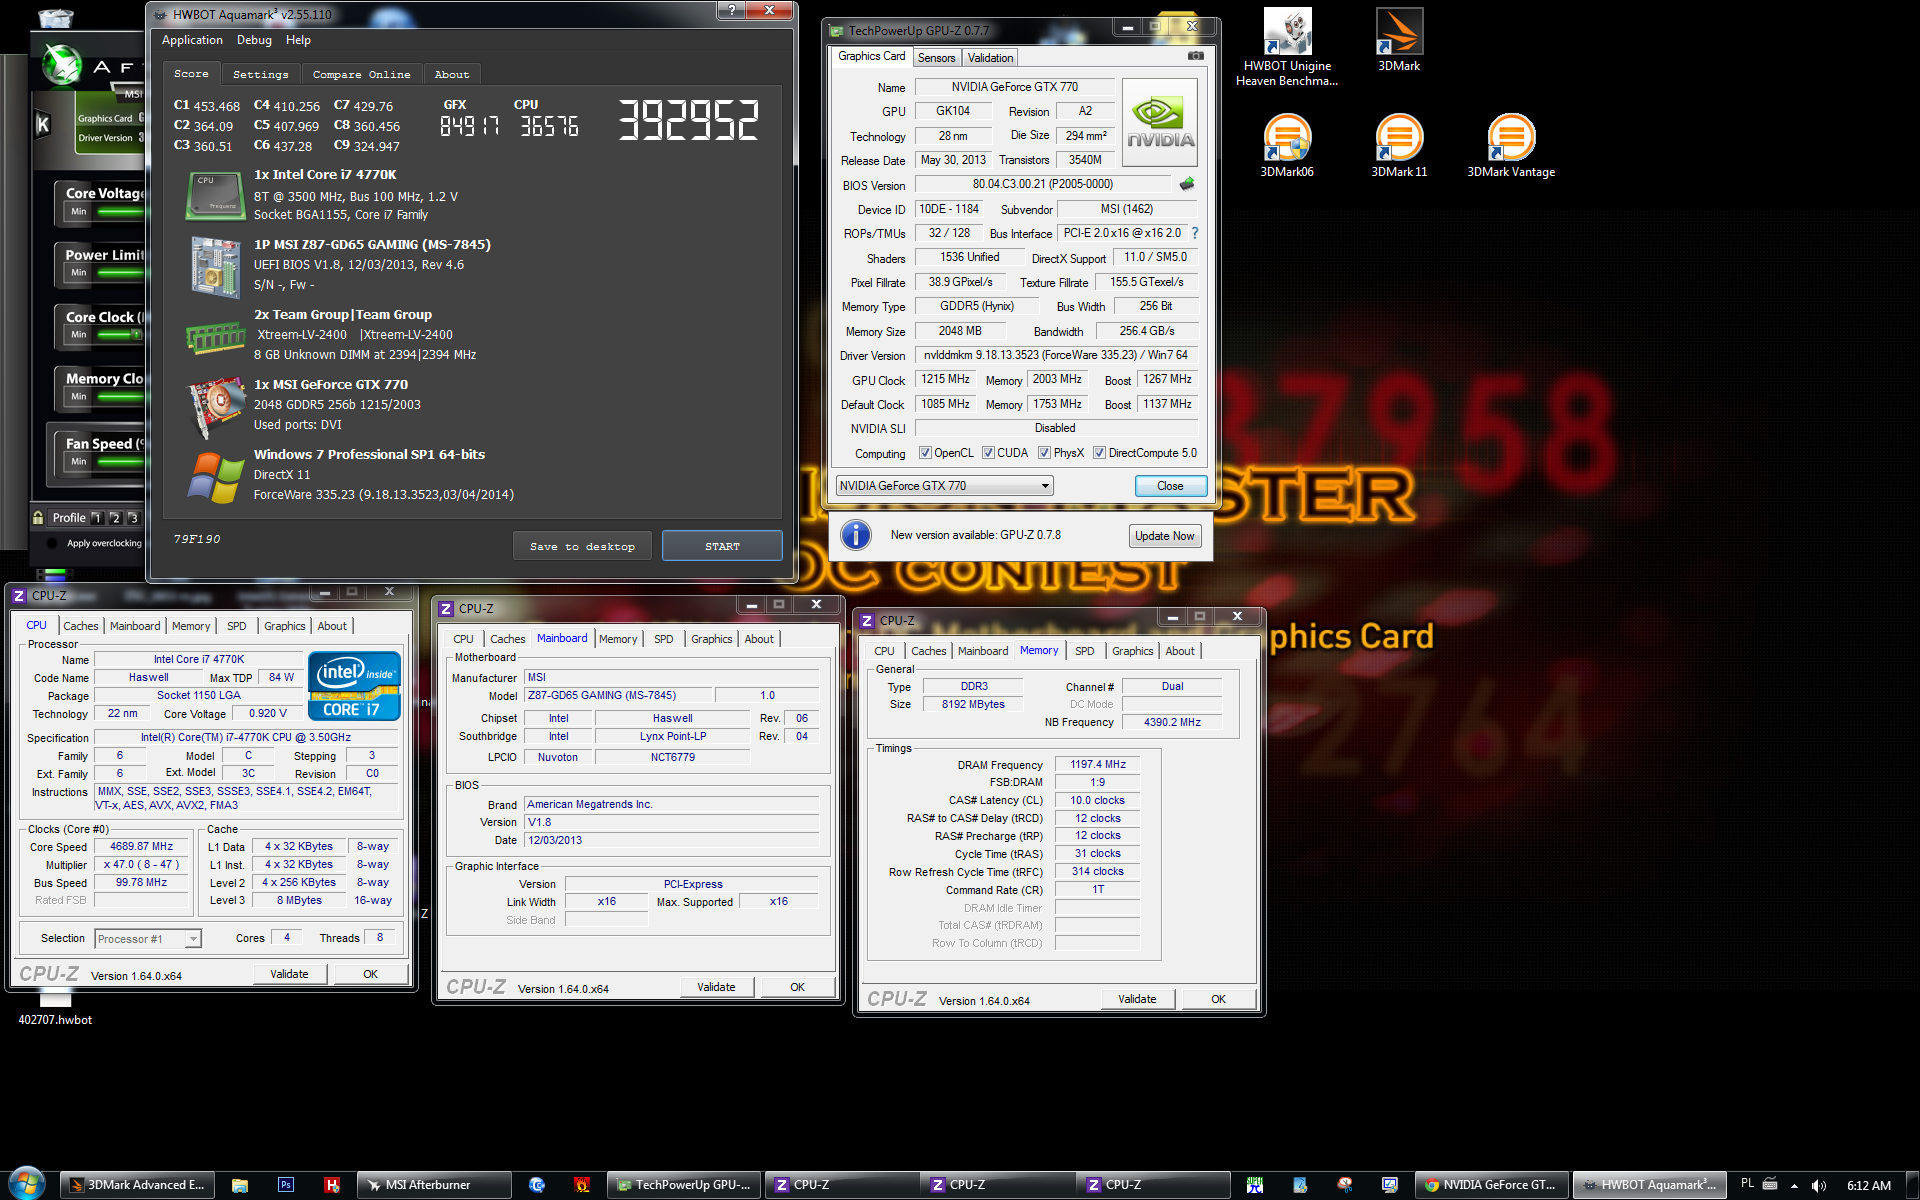Viewport: 1920px width, 1200px height.
Task: Toggle Apply overclocking in Afterburner
Action: [x=51, y=543]
